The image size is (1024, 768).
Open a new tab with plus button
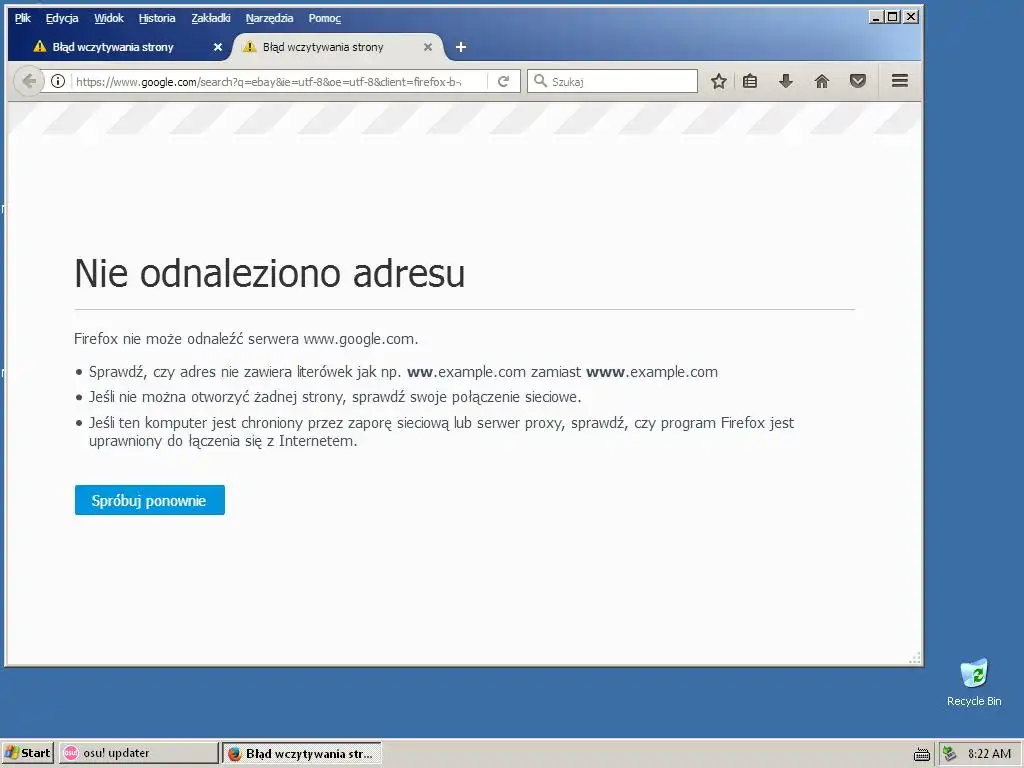click(460, 47)
